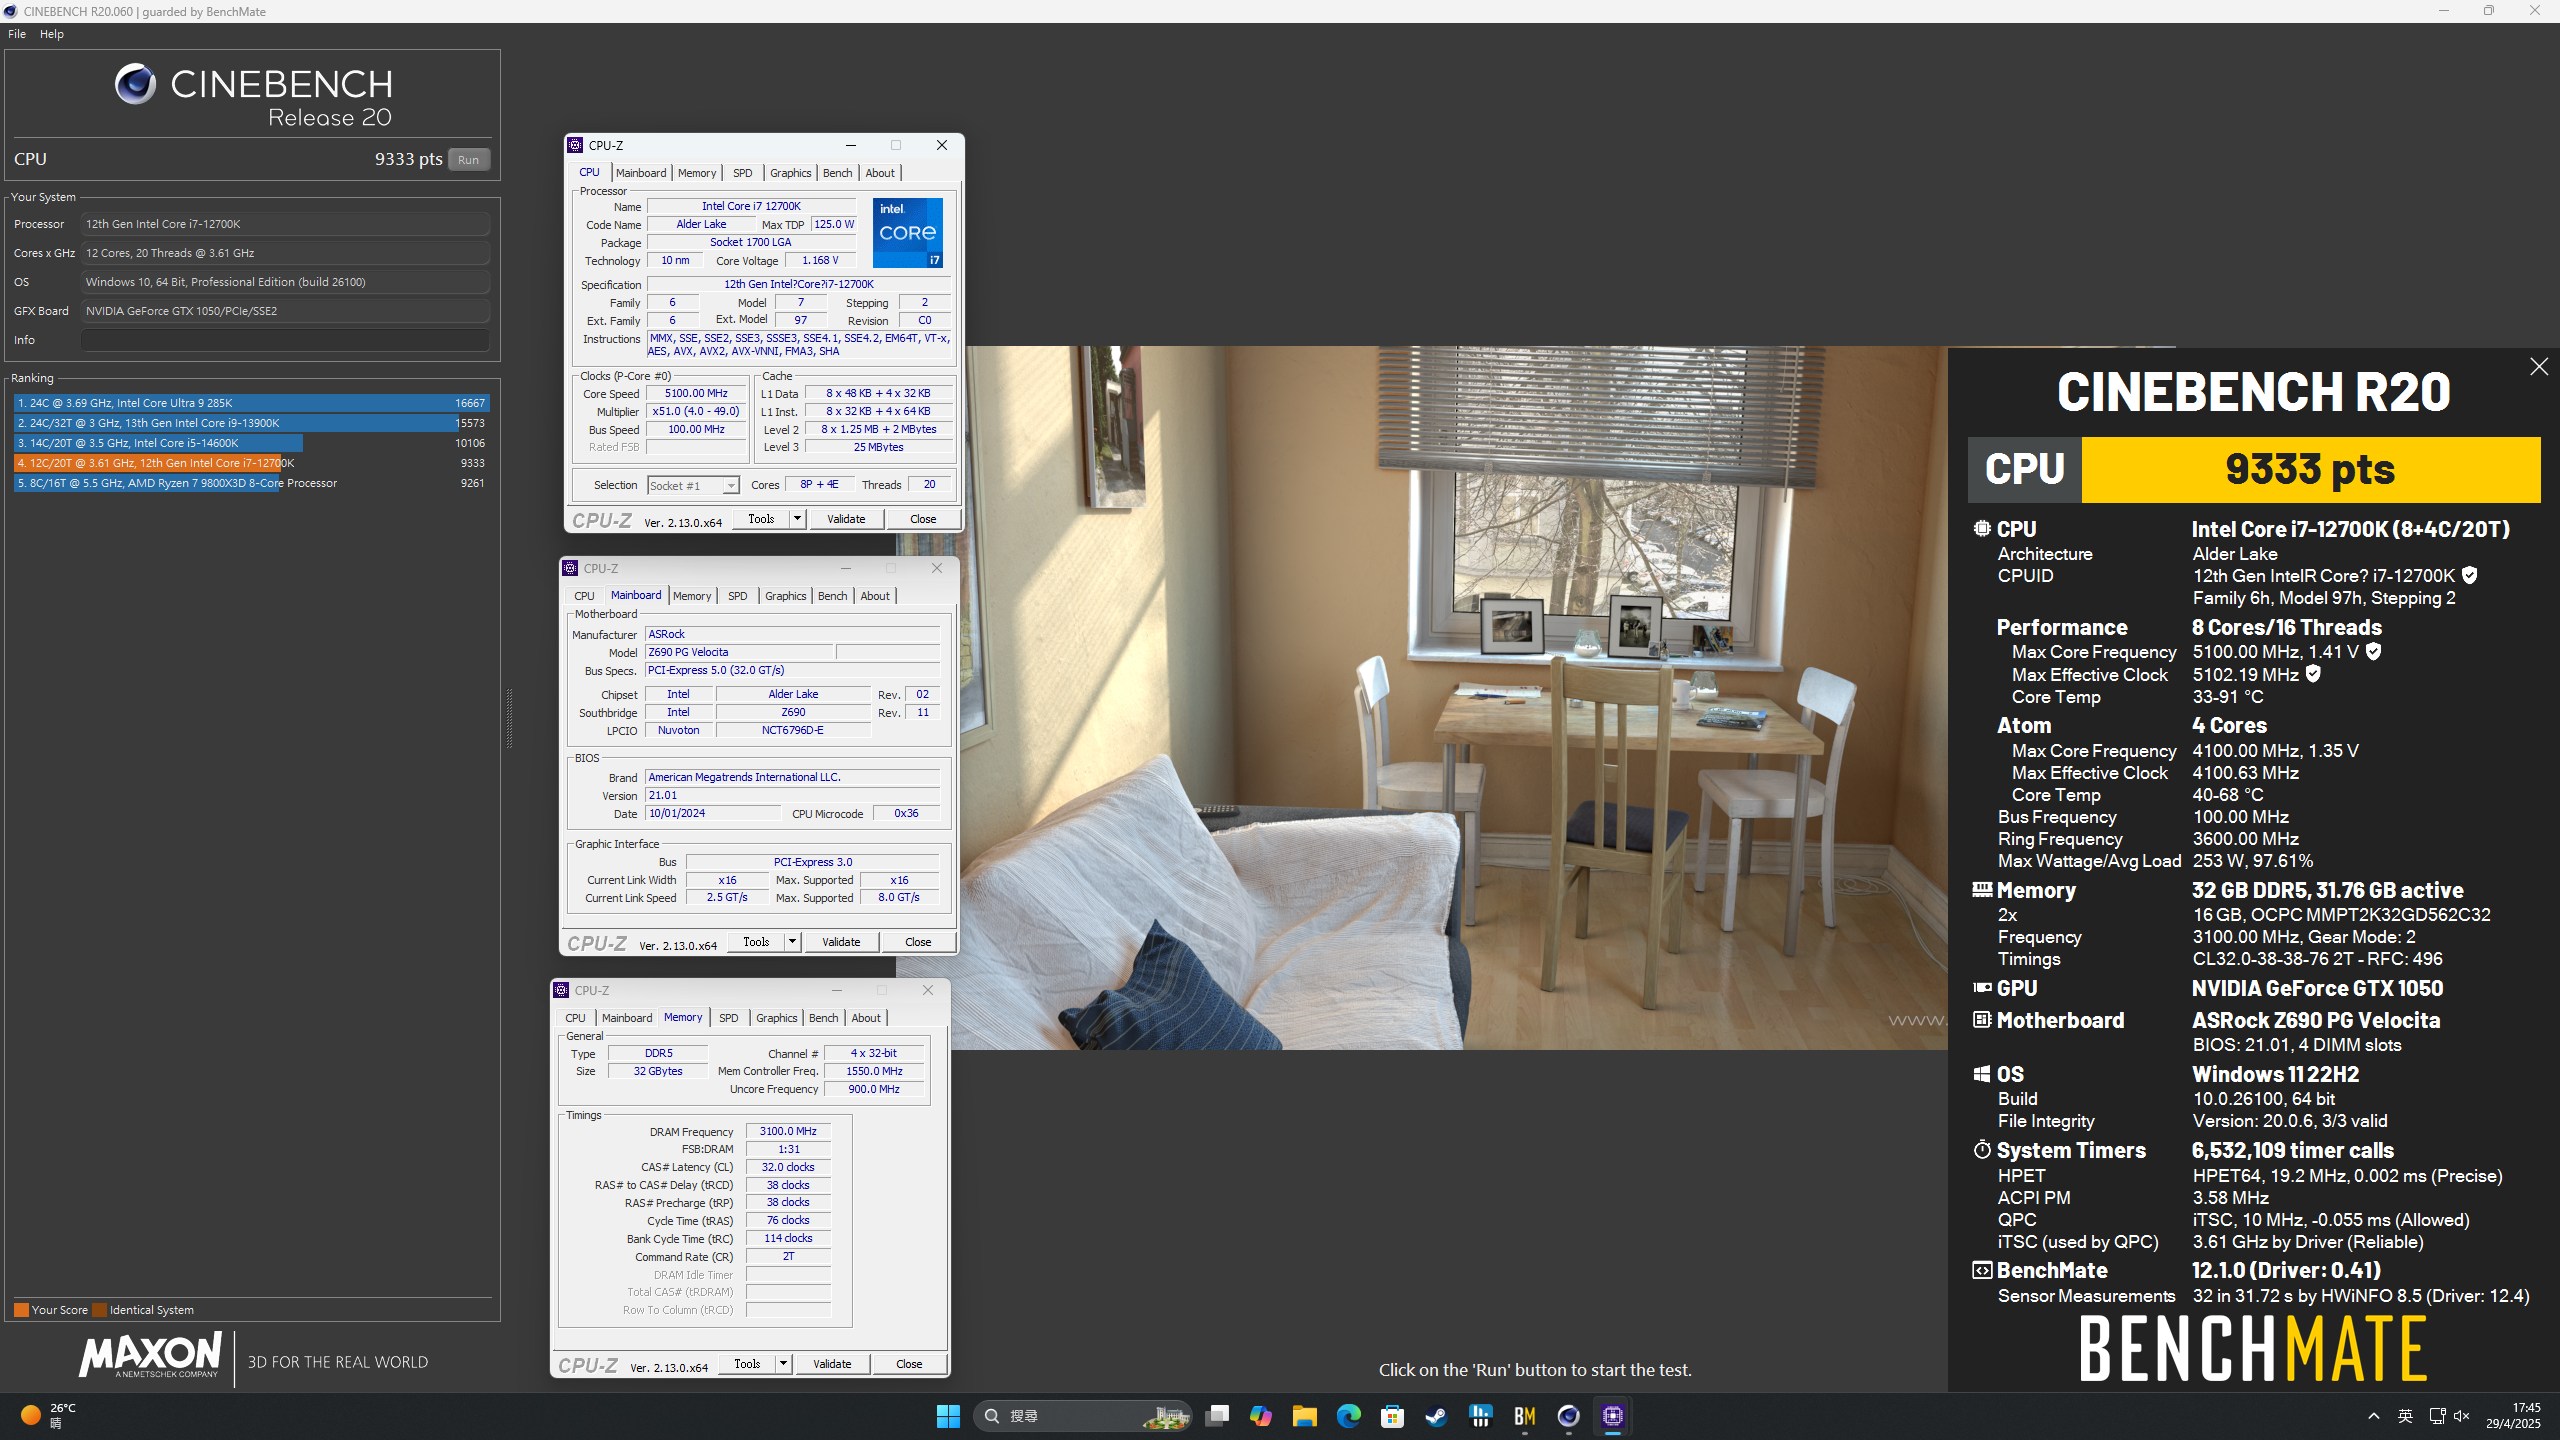Image resolution: width=2560 pixels, height=1440 pixels.
Task: Switch to the Mainboard tab in the top CPU-Z window
Action: [x=641, y=173]
